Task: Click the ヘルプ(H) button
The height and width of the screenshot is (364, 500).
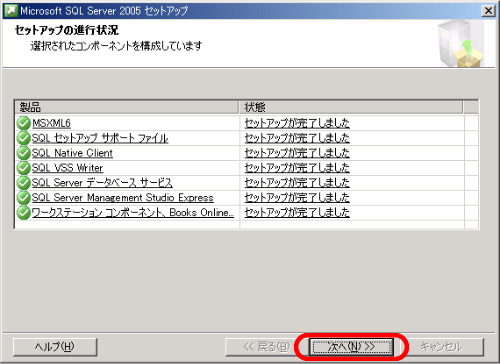Action: (55, 347)
